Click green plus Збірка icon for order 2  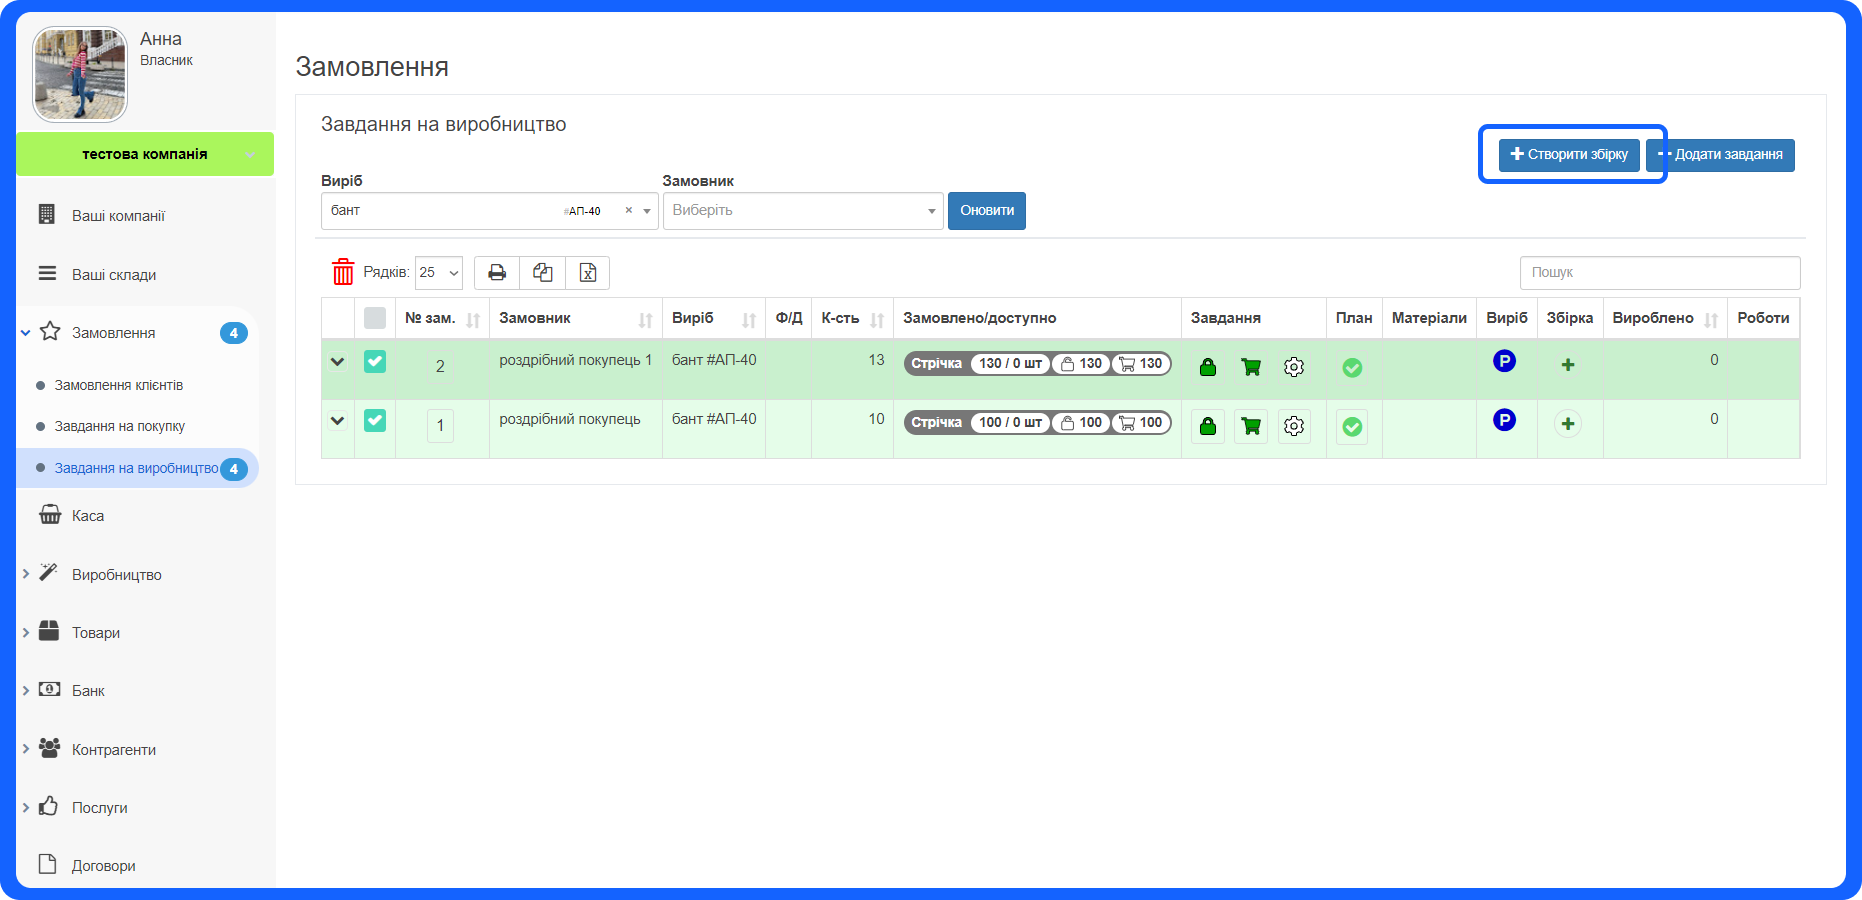[1568, 365]
